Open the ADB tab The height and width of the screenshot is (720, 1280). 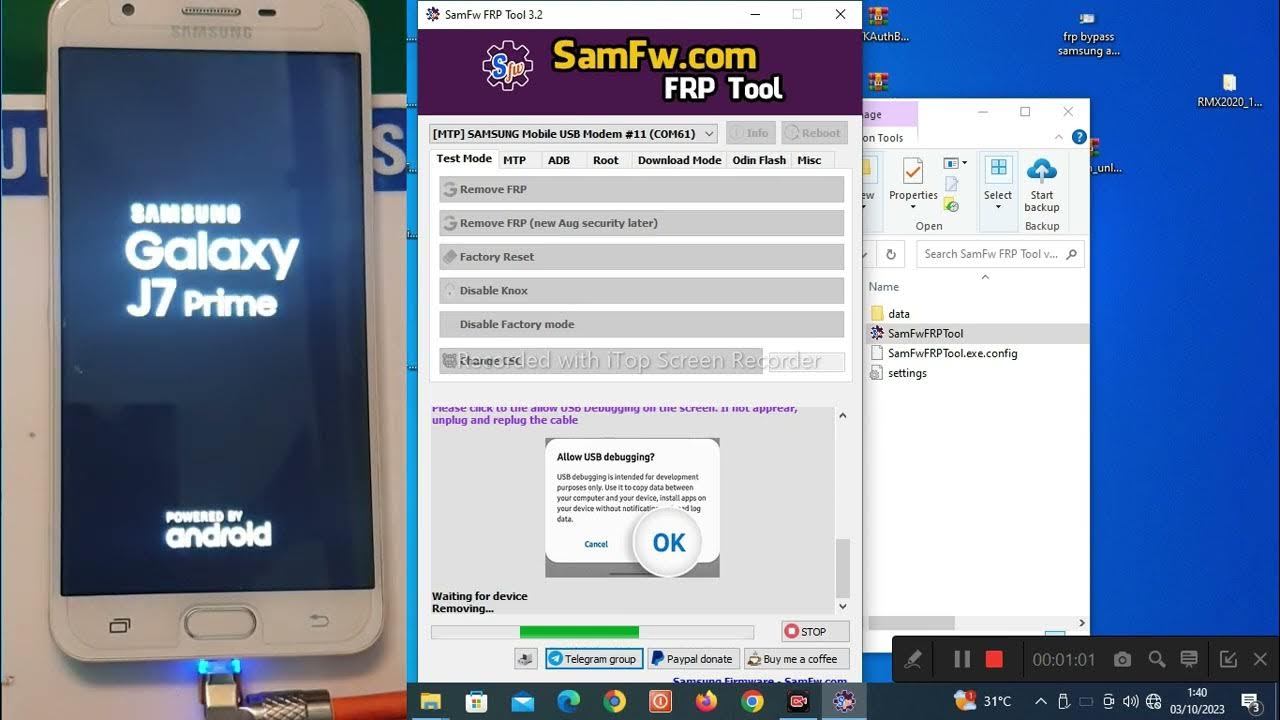(559, 160)
